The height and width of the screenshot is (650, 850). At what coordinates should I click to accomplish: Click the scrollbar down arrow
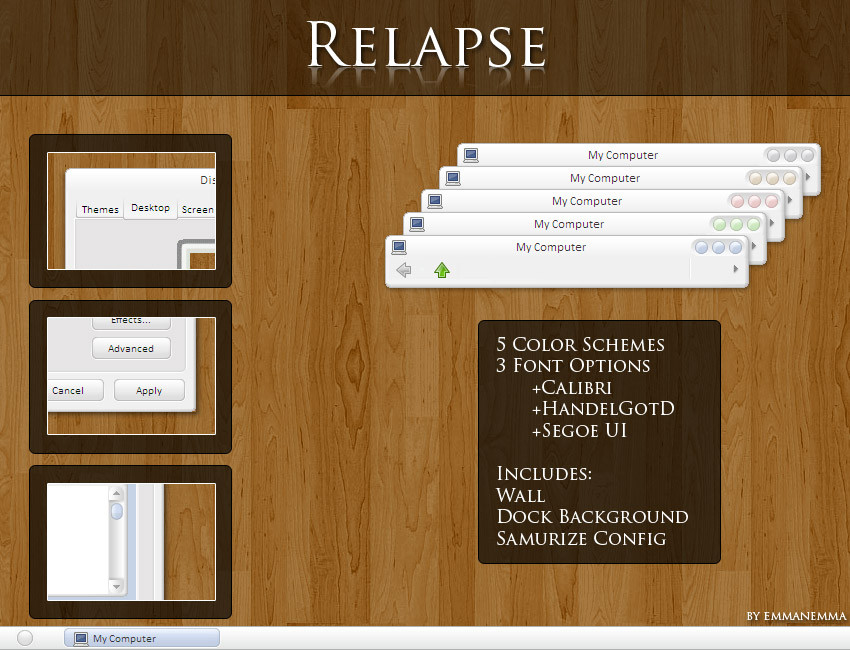tap(117, 586)
